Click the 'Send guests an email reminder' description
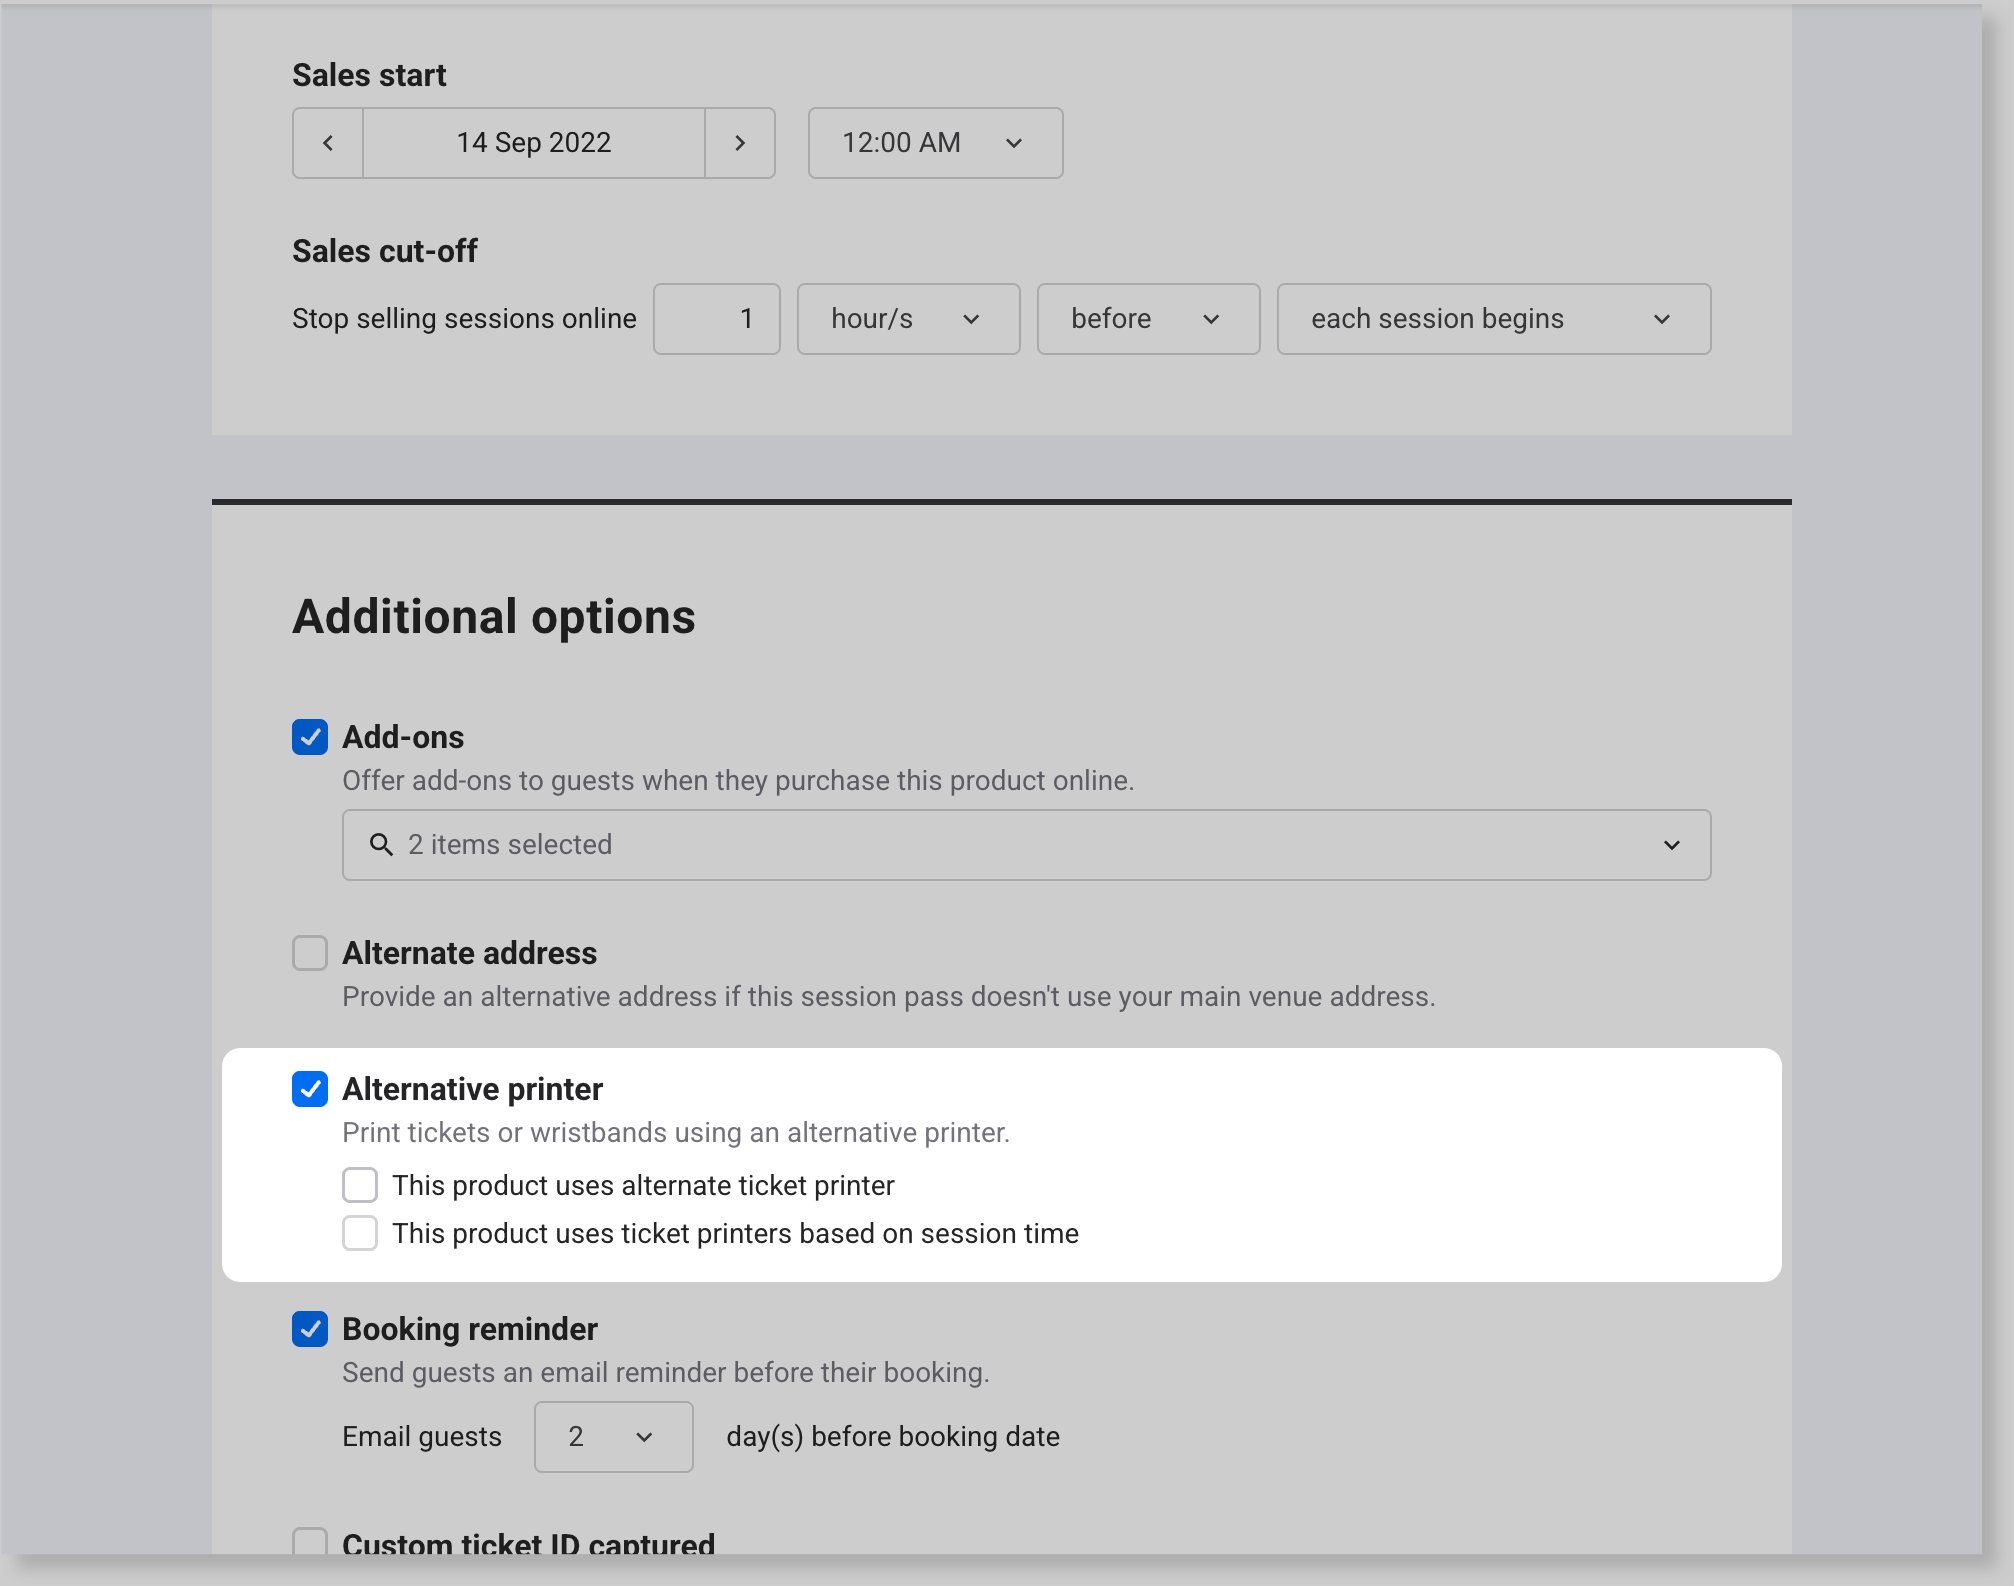Screen dimensions: 2014x1586 (666, 1373)
